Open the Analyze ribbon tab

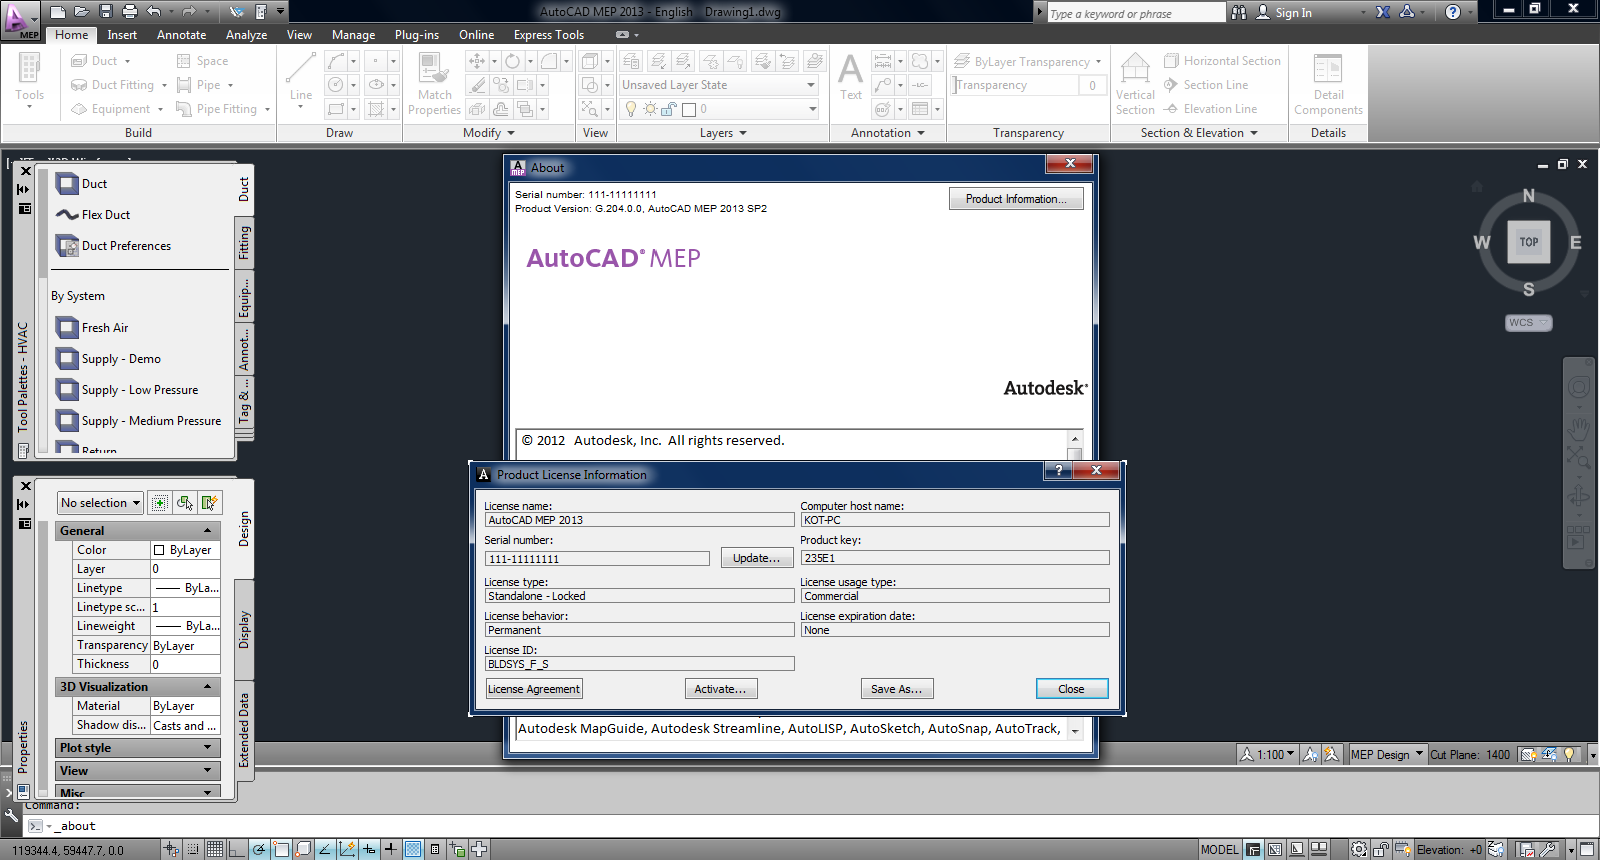click(246, 35)
